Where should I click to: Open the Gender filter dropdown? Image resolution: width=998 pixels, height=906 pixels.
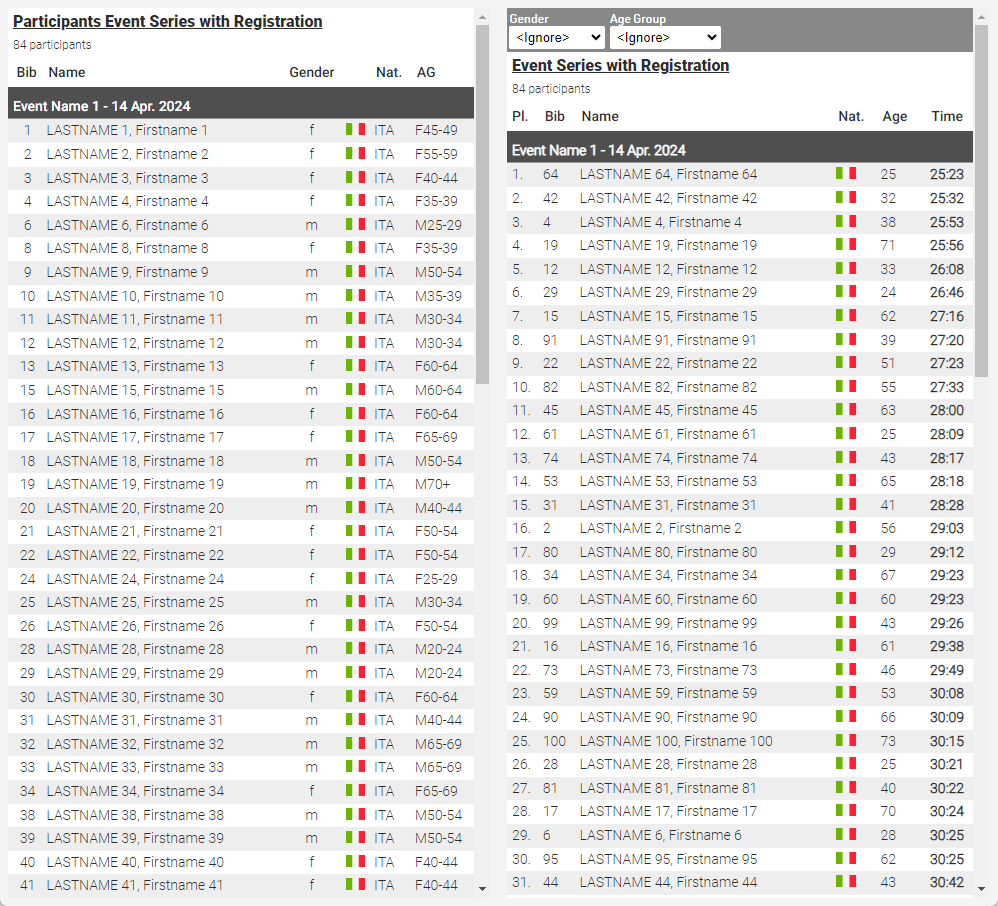[x=556, y=38]
